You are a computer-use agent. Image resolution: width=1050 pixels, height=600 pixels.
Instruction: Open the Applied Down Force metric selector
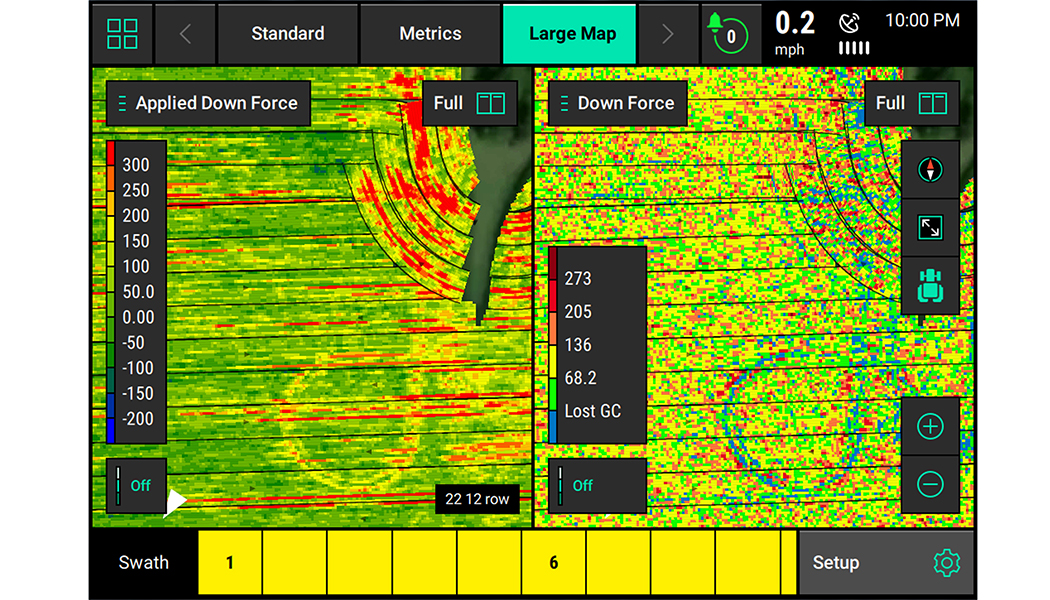click(x=209, y=103)
